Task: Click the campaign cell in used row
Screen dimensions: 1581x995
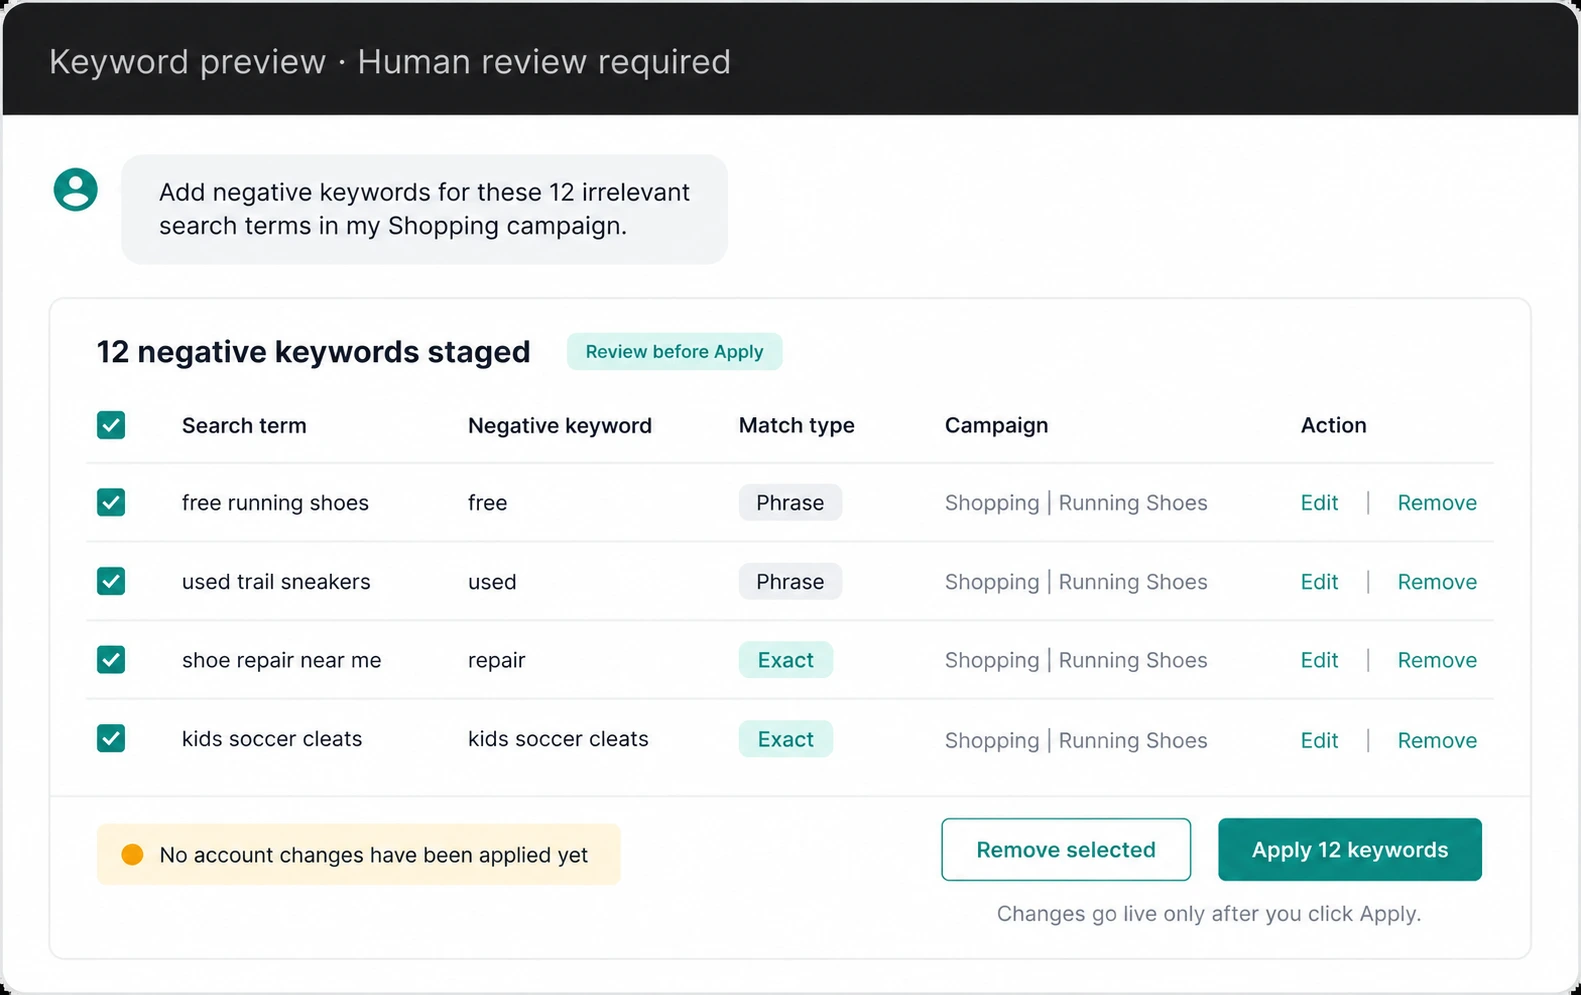Action: (1076, 582)
